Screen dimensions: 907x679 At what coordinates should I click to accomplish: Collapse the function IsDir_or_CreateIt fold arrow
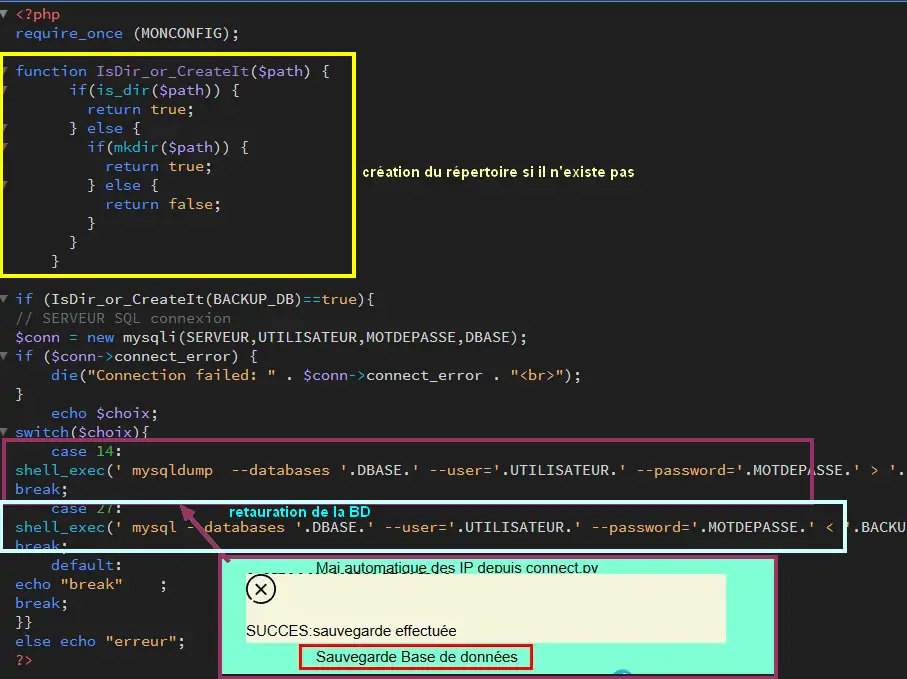click(x=4, y=71)
